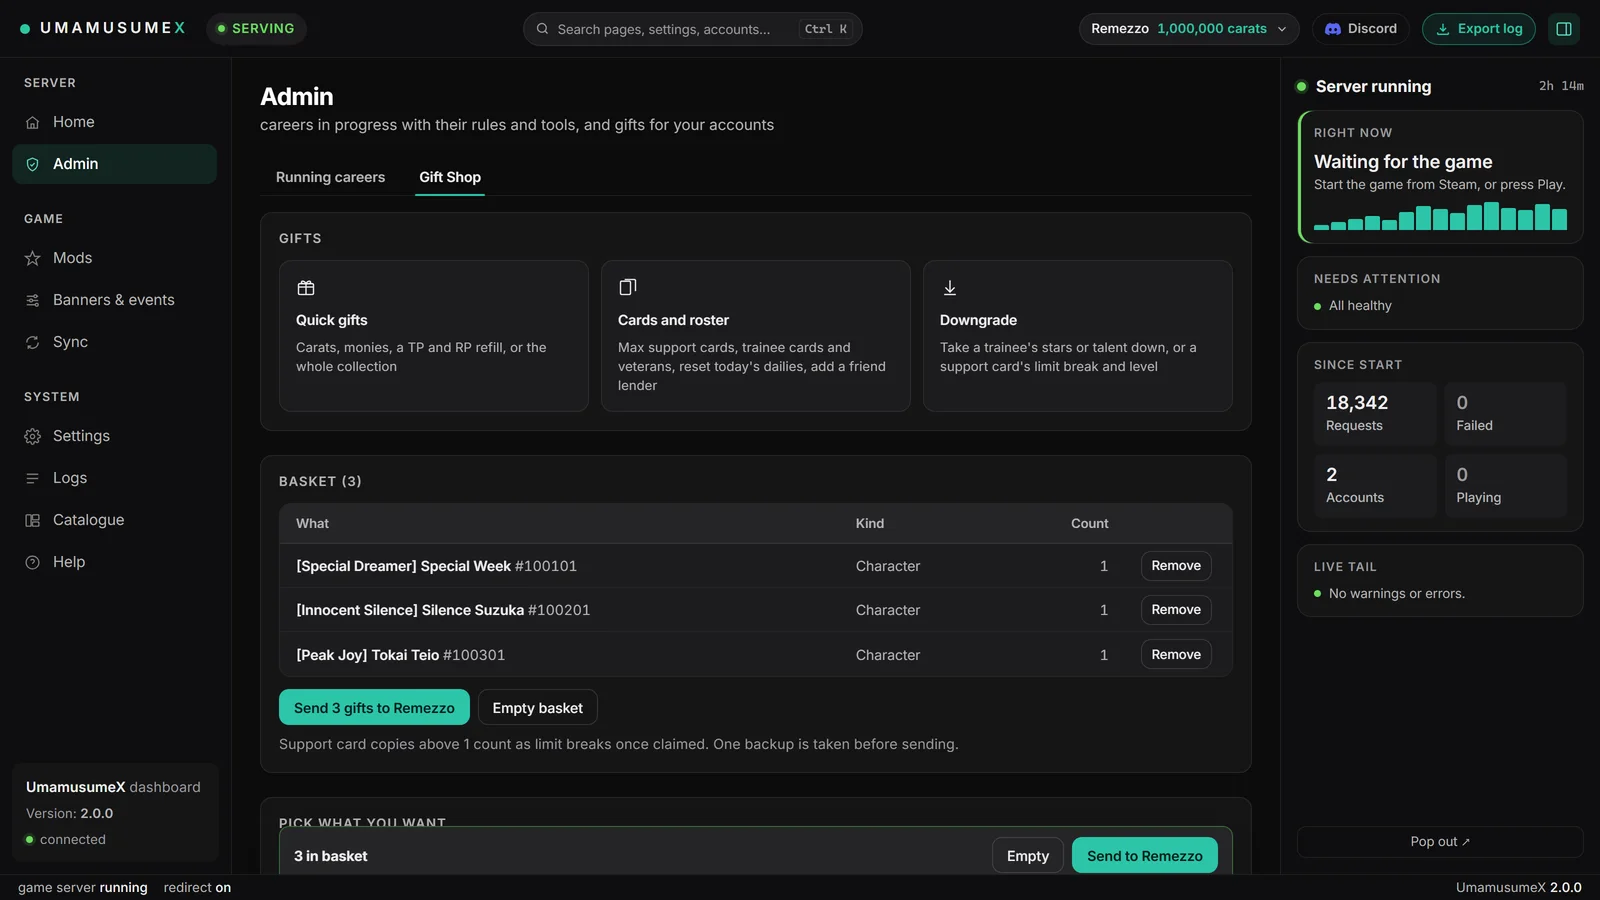Click the Admin shield icon

[x=32, y=164]
